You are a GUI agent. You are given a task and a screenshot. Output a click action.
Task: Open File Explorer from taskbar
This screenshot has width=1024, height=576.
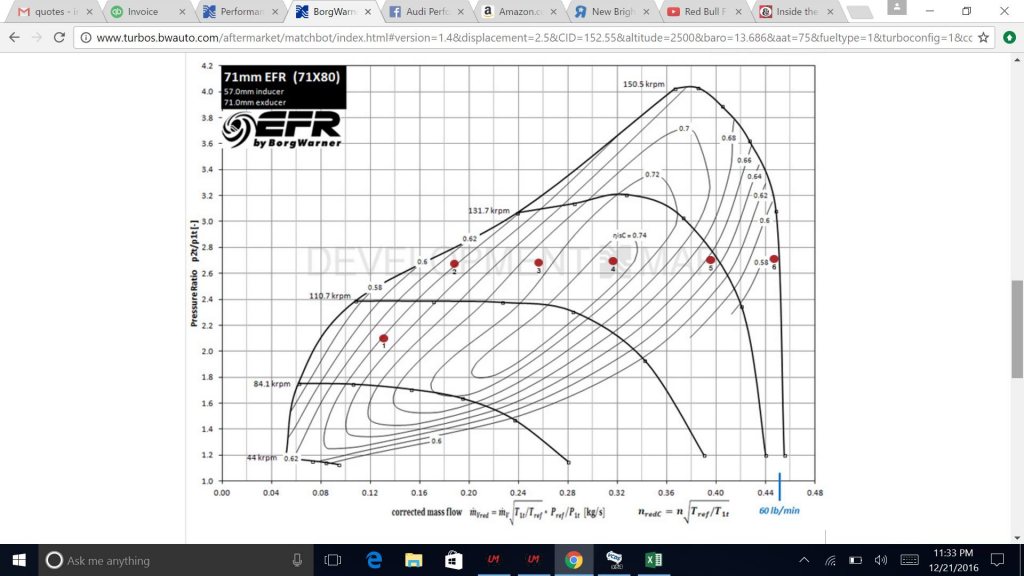pyautogui.click(x=413, y=560)
